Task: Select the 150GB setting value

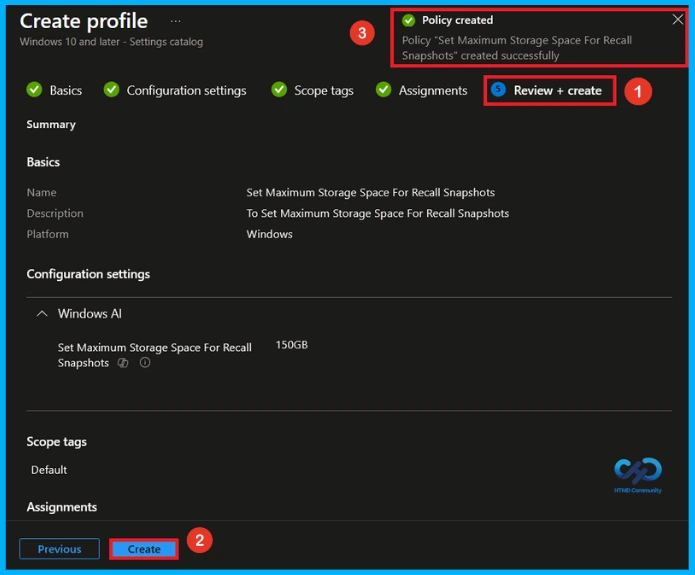Action: pos(292,345)
